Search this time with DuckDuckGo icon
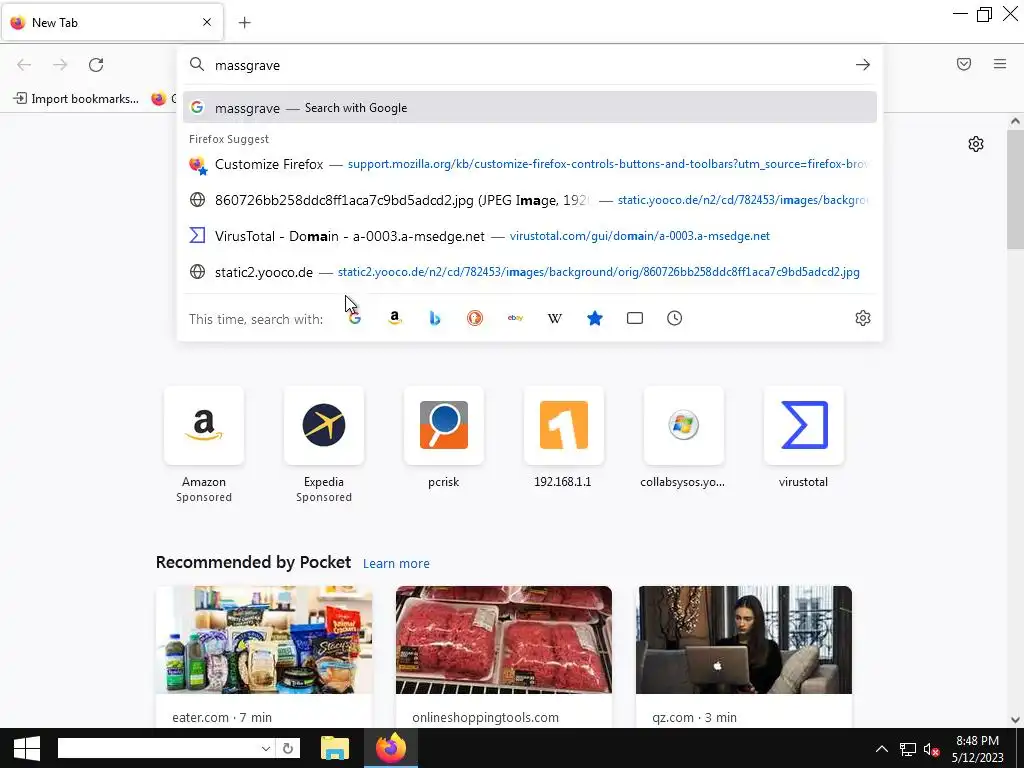The height and width of the screenshot is (768, 1024). (475, 318)
